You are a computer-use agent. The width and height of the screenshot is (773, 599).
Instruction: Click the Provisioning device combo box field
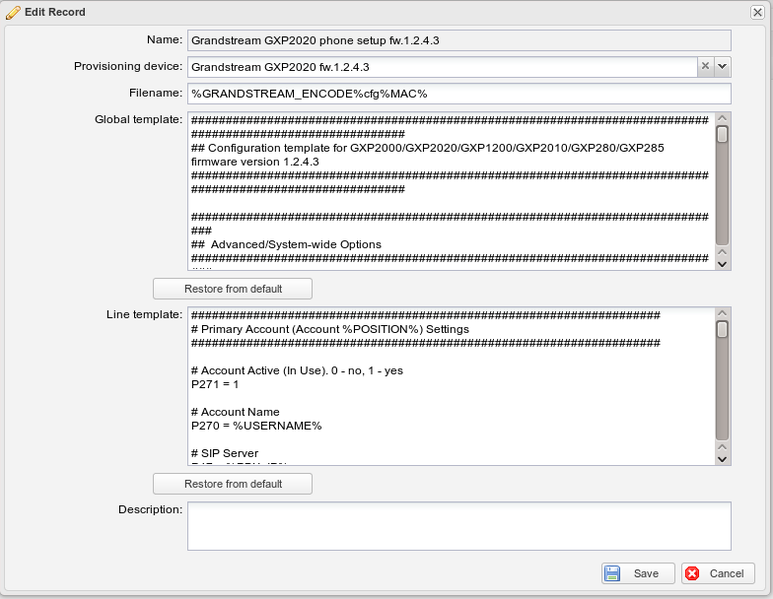pyautogui.click(x=442, y=67)
